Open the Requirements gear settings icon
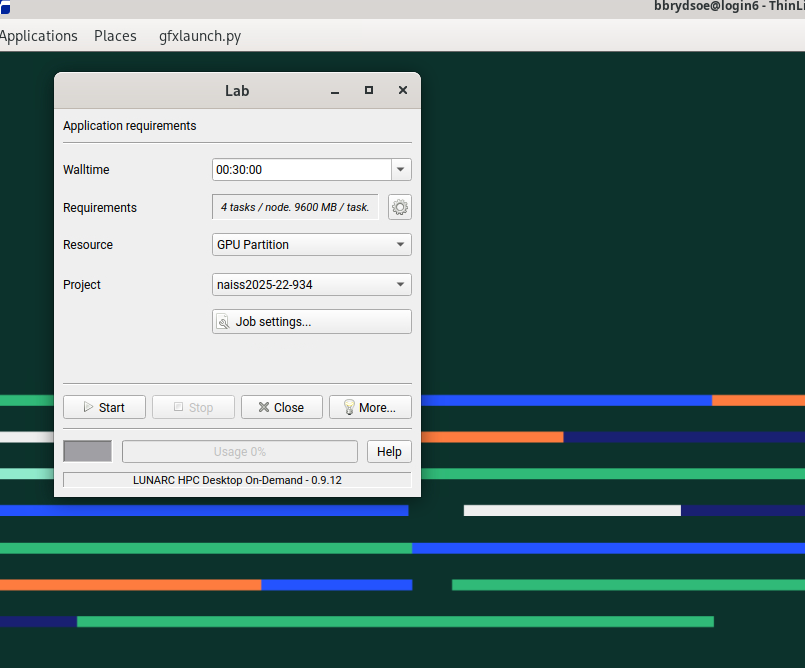805x668 pixels. [x=400, y=207]
